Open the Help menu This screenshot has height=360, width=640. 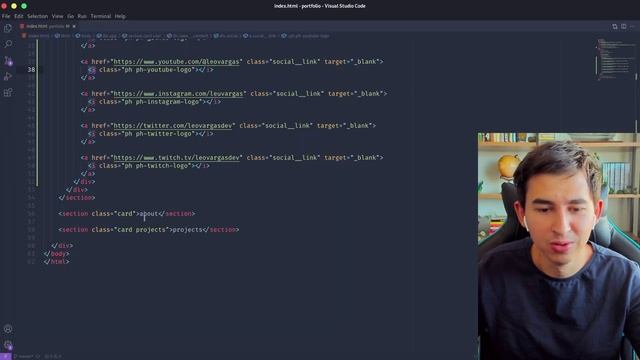pos(120,16)
